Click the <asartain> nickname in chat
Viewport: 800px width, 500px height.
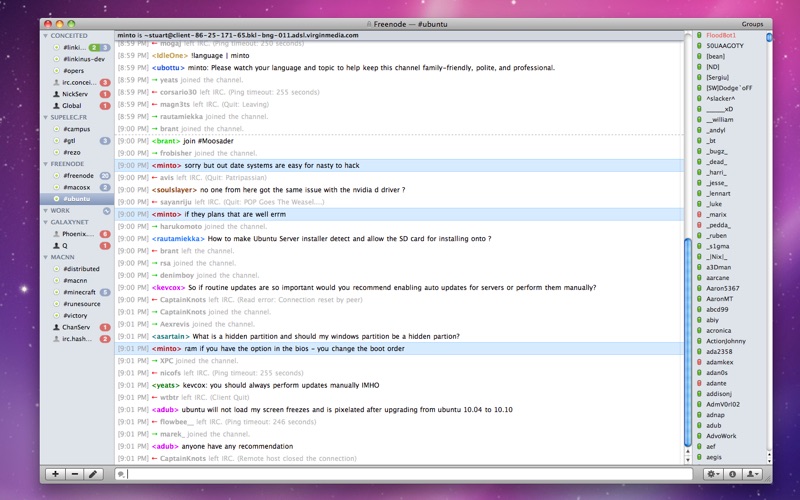[x=170, y=337]
